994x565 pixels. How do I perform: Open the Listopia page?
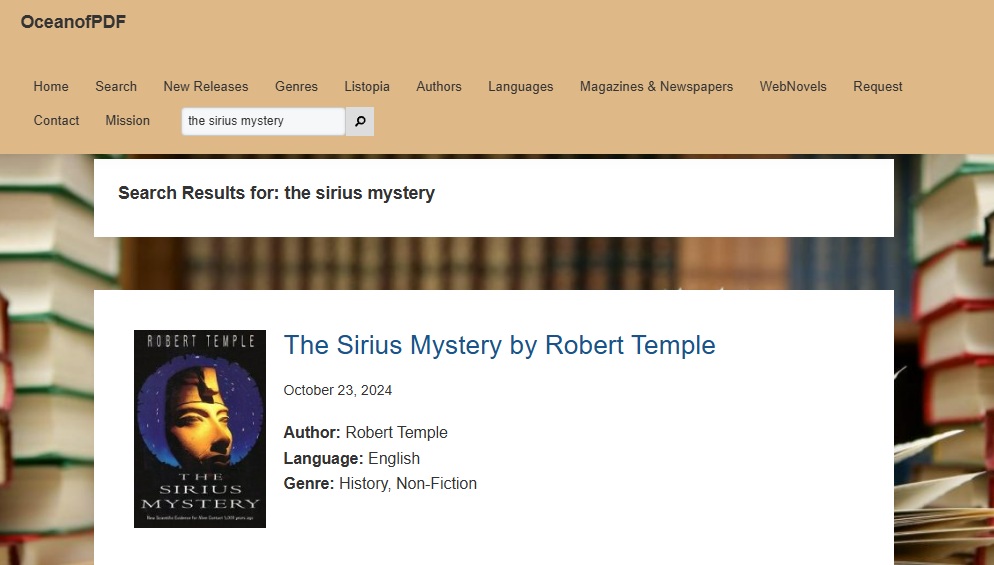point(367,87)
